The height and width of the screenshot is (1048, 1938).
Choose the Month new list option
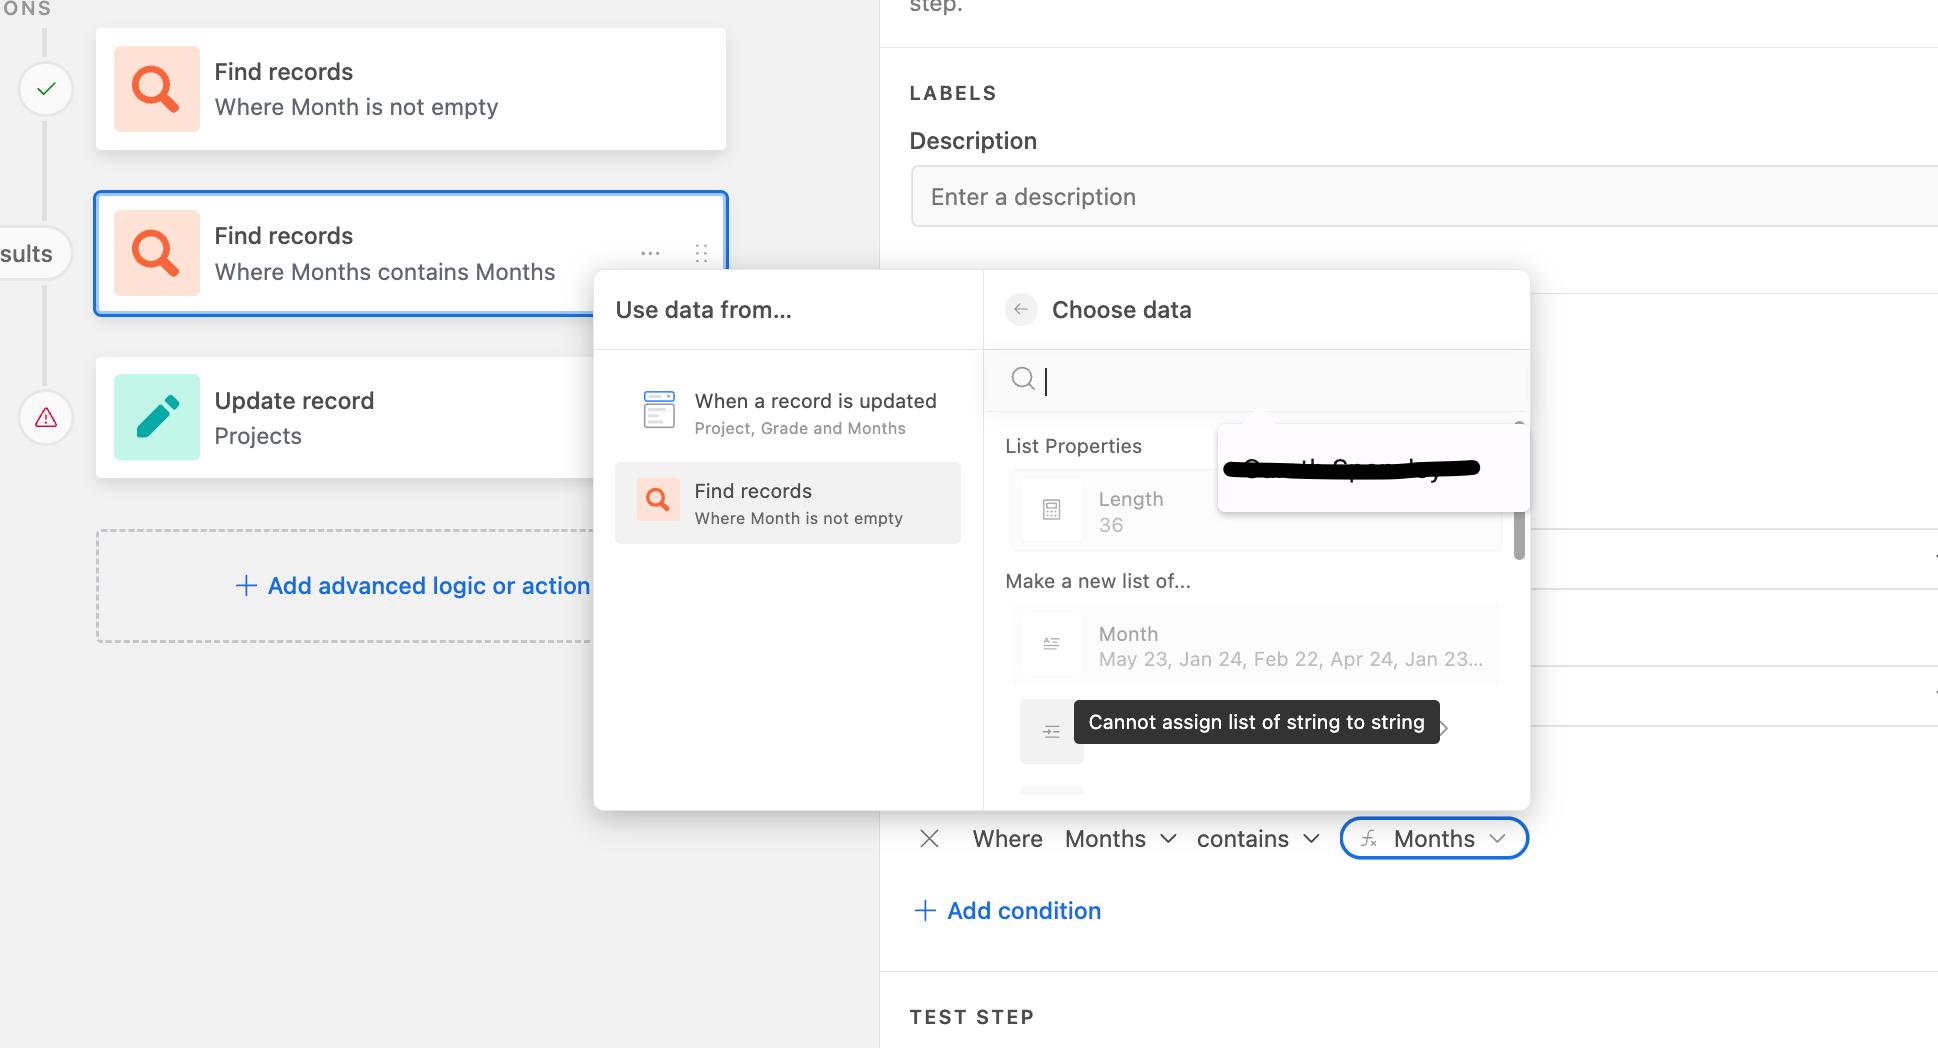pyautogui.click(x=1256, y=645)
